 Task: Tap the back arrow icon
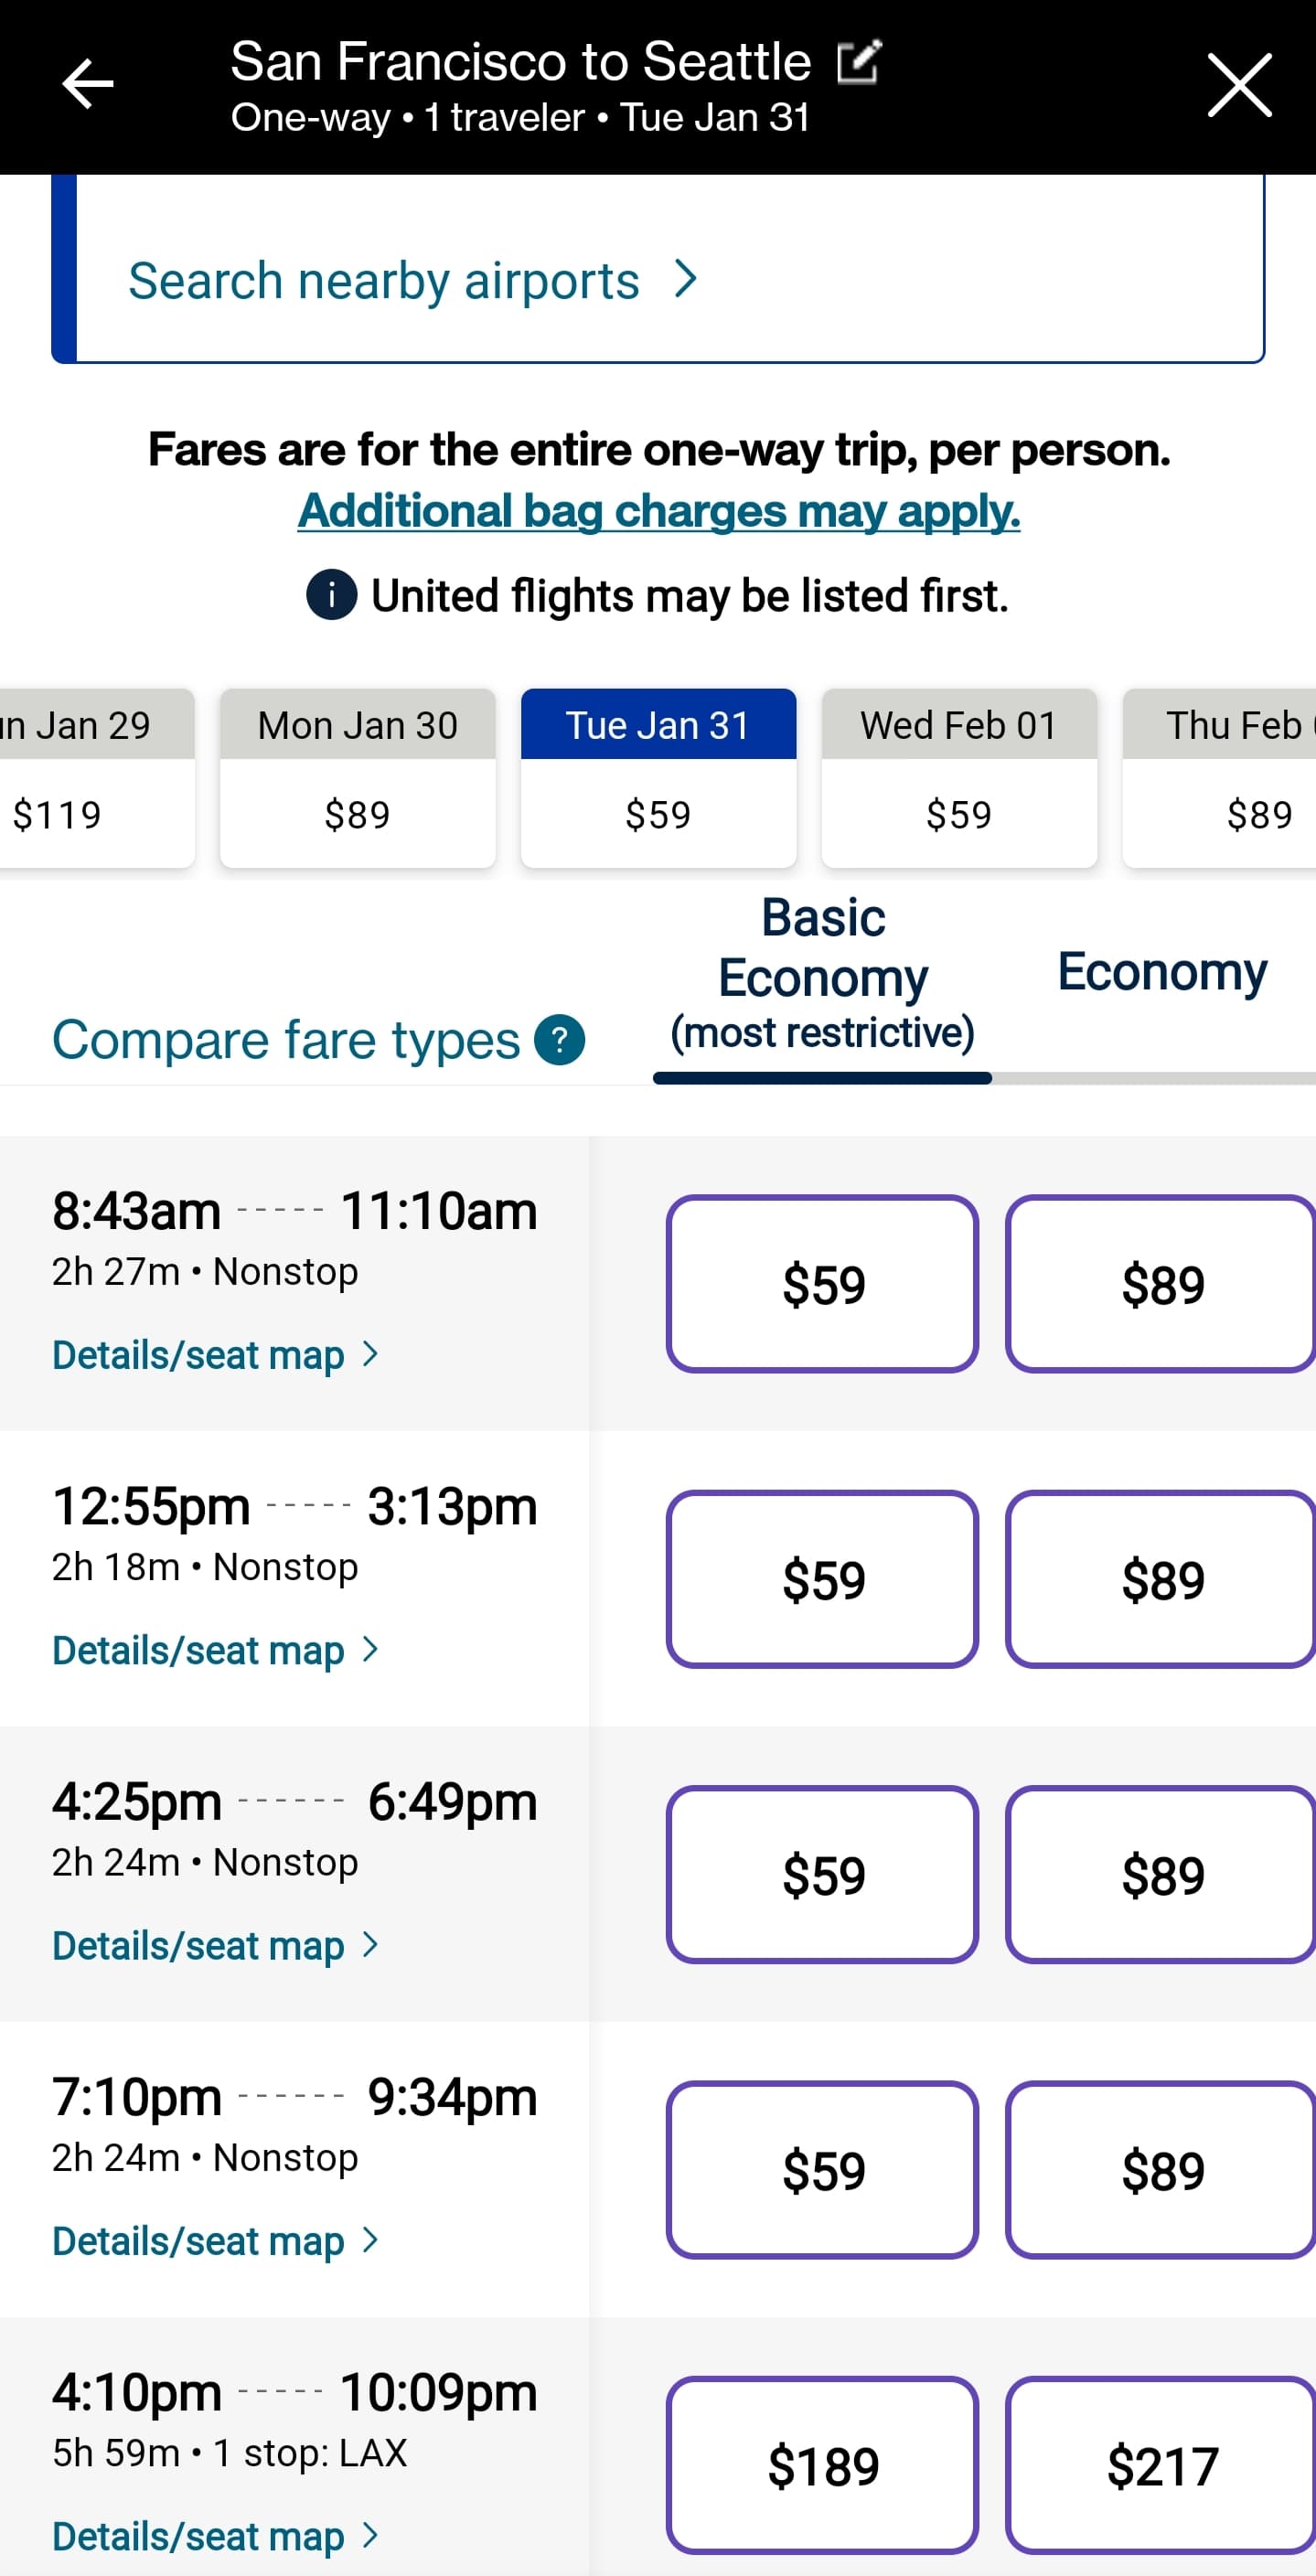click(87, 84)
